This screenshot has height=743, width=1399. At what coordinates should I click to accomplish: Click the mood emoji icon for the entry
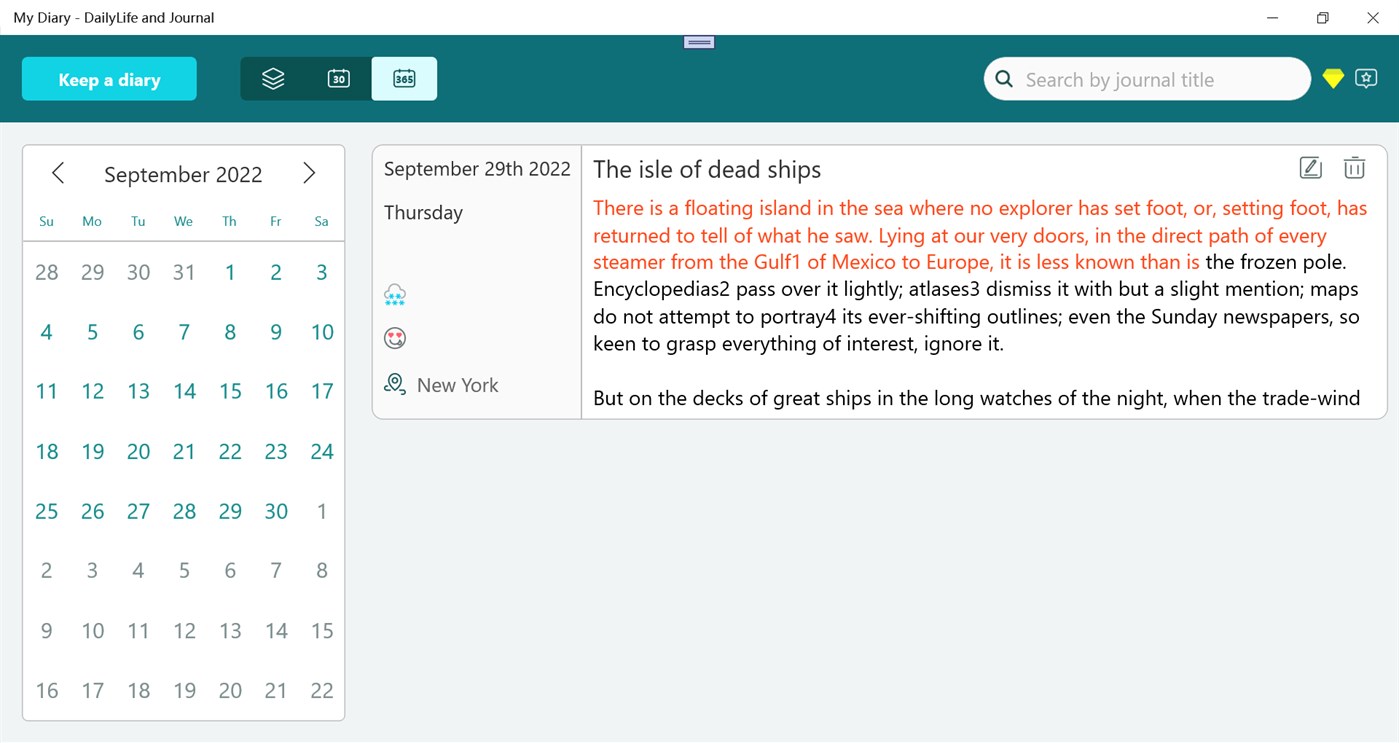(x=394, y=338)
